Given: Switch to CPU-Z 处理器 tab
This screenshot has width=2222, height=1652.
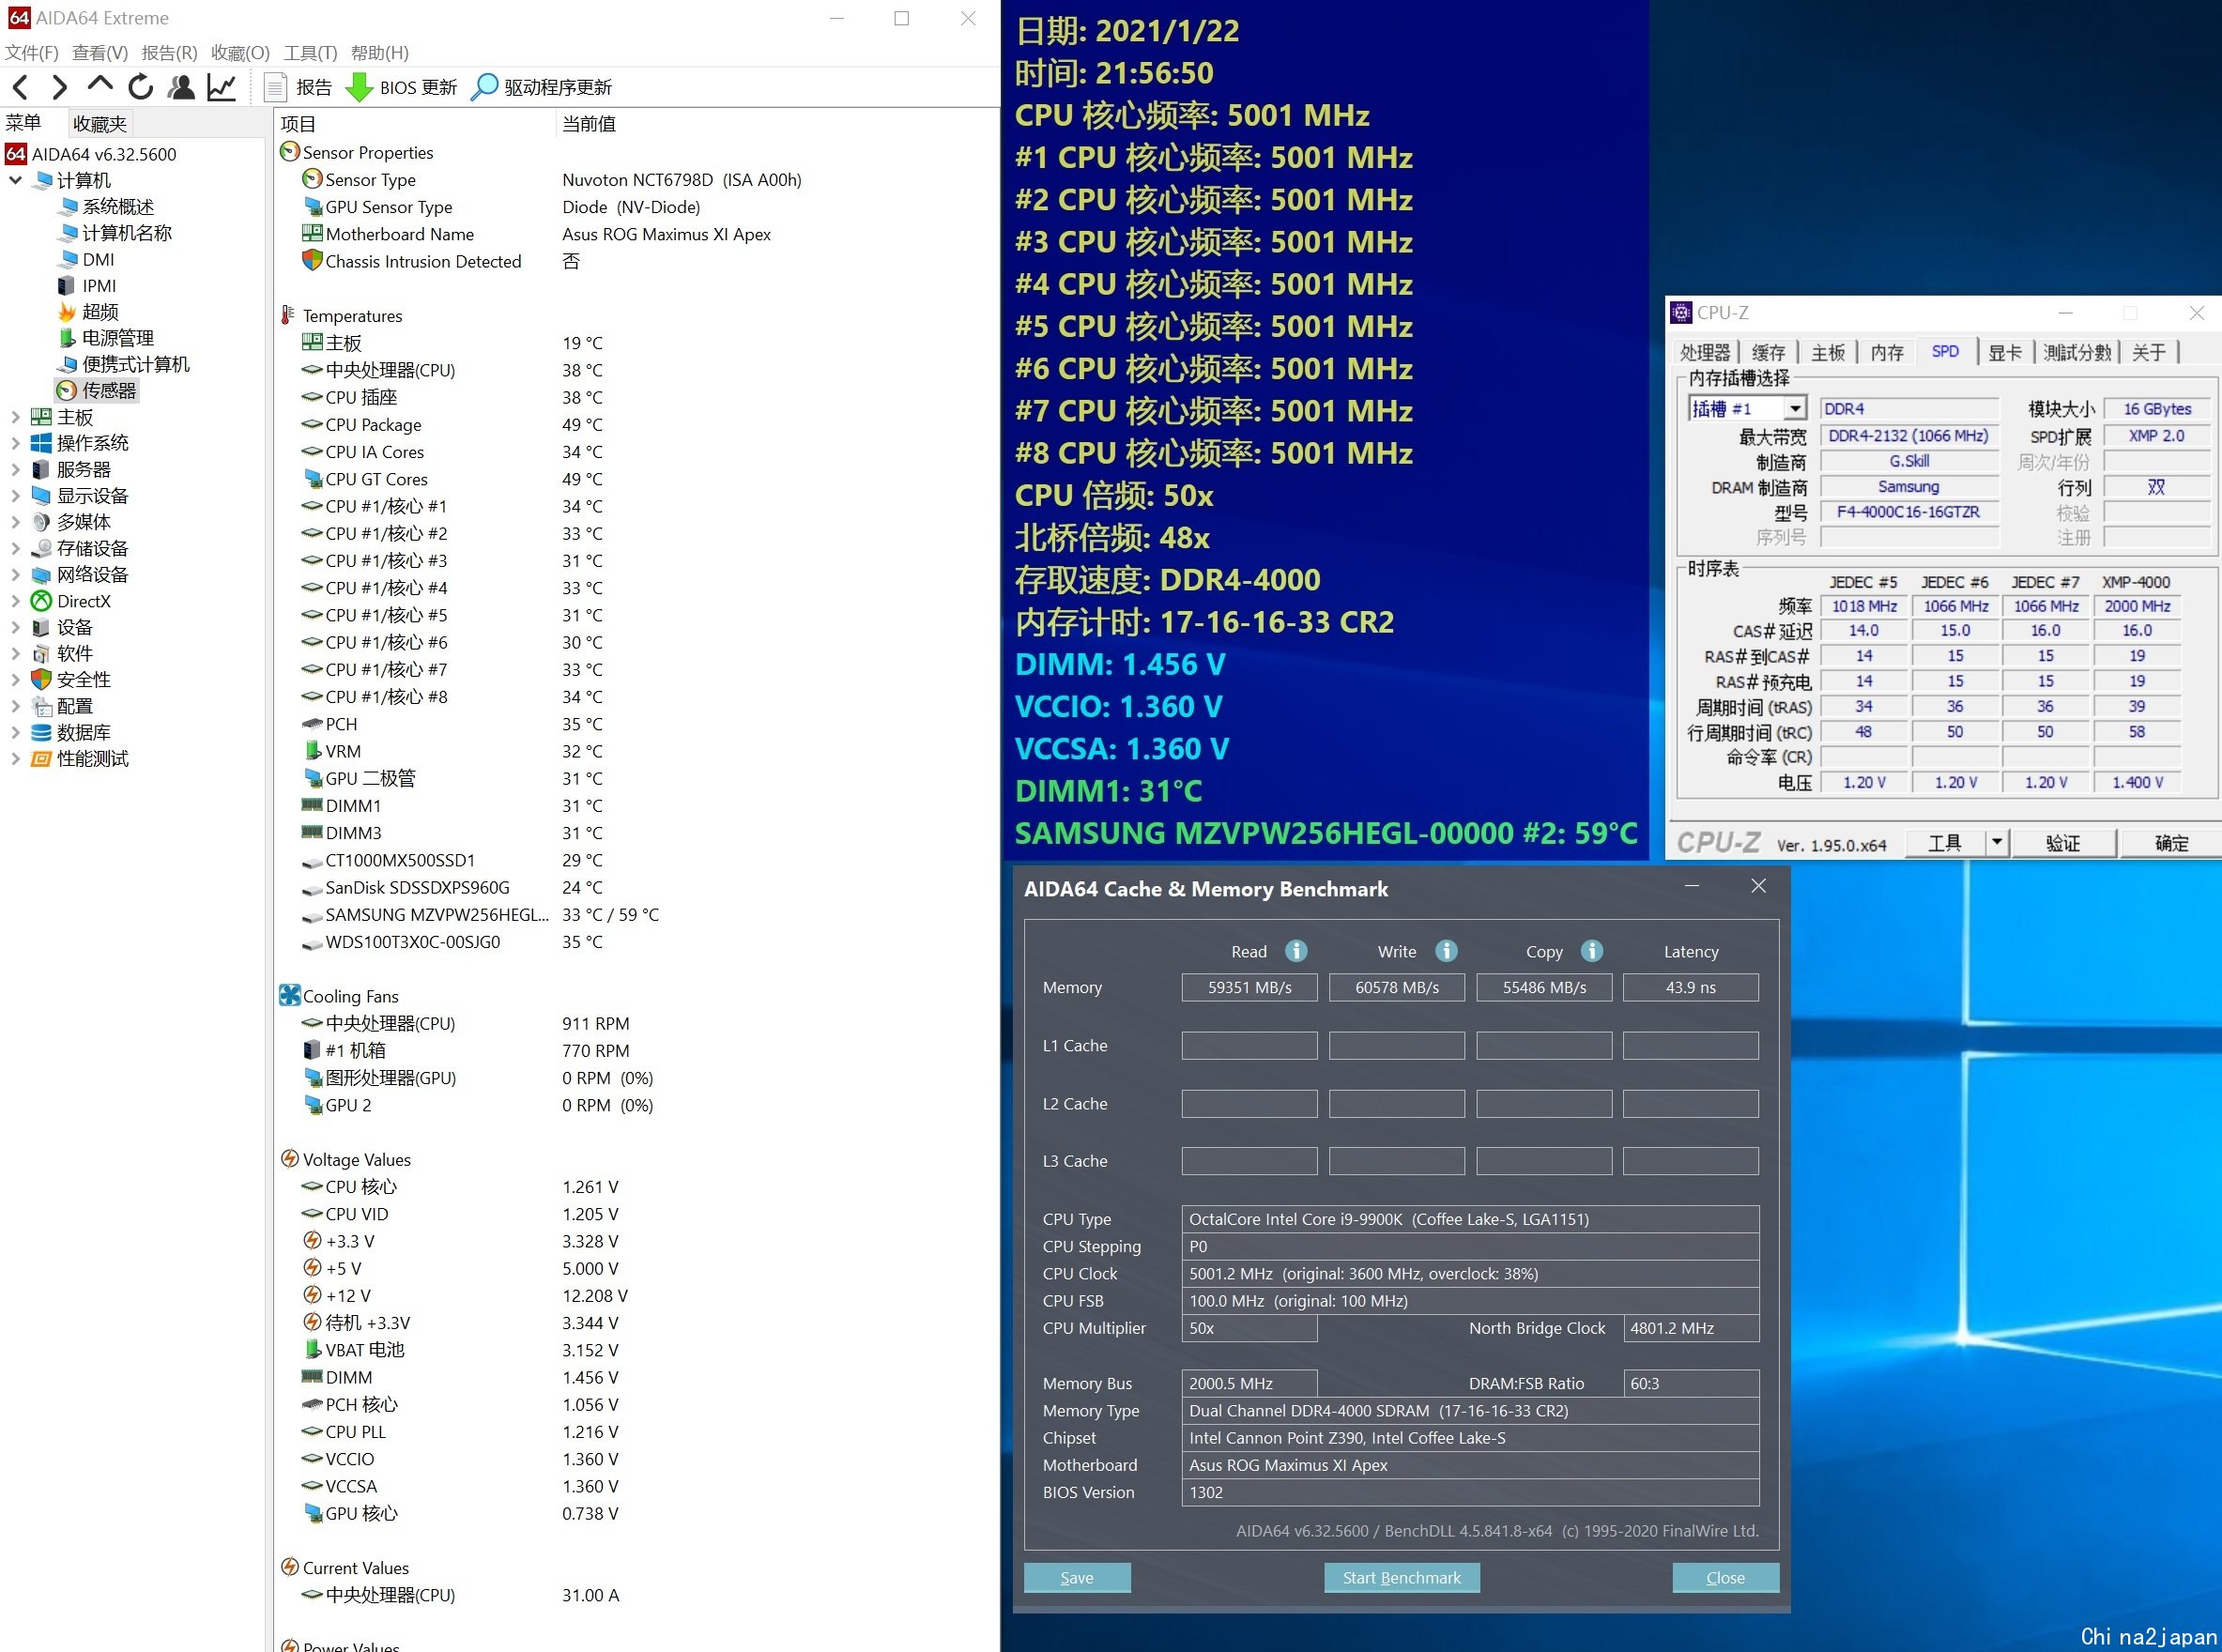Looking at the screenshot, I should 1705,352.
